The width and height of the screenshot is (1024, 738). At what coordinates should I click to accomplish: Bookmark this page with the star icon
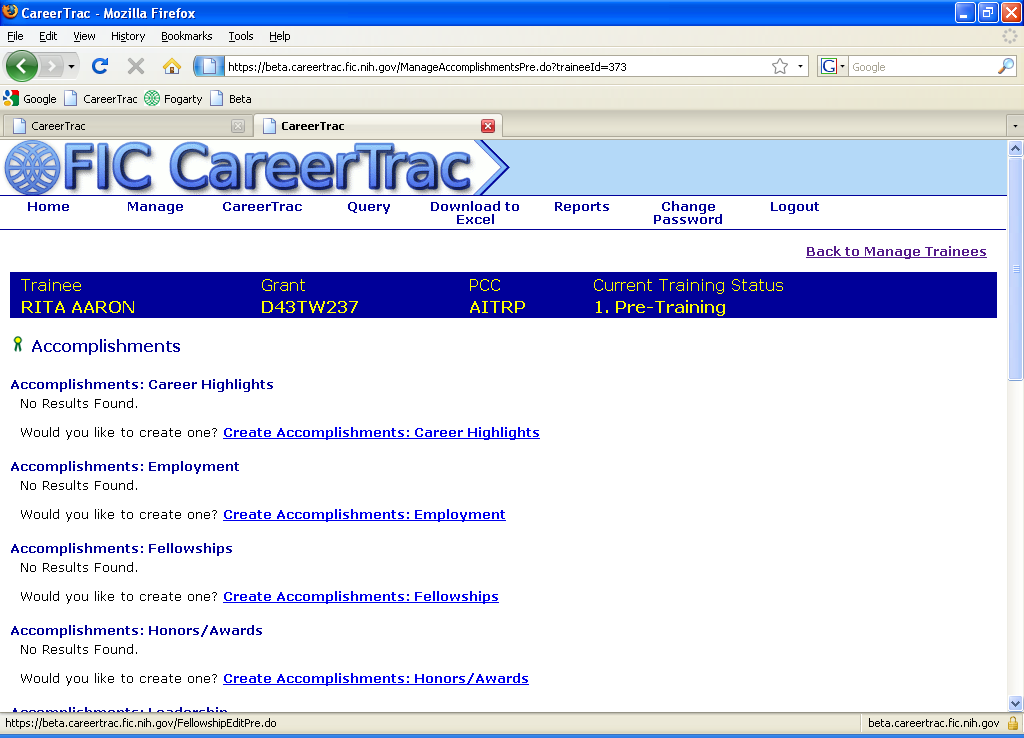(780, 67)
